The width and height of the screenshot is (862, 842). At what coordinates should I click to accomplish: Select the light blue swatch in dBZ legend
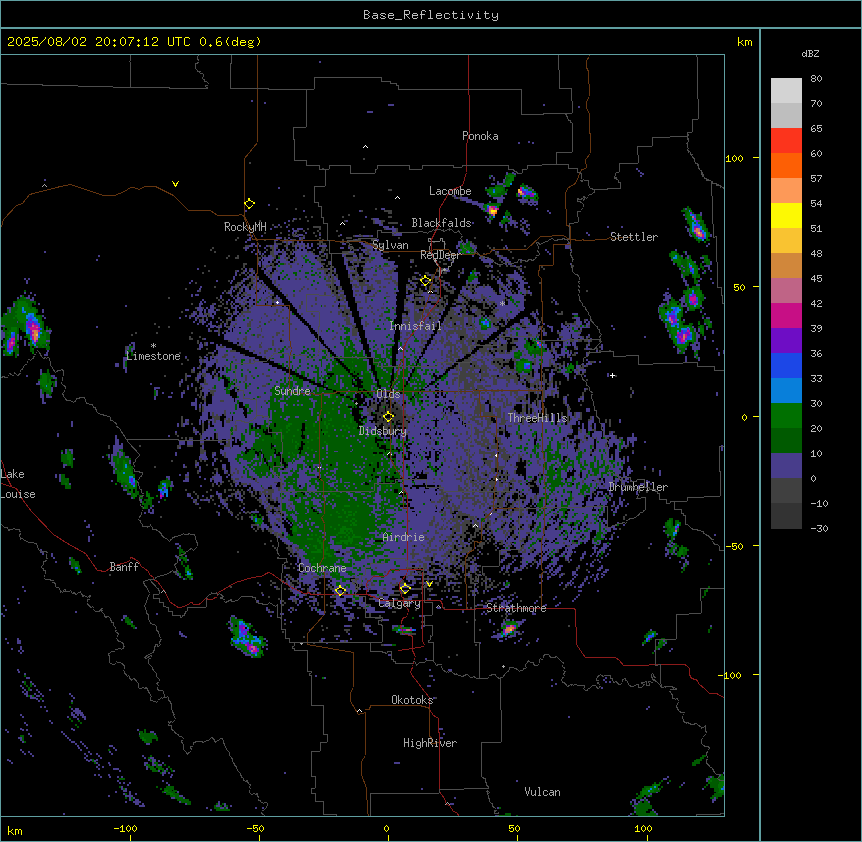(x=786, y=390)
